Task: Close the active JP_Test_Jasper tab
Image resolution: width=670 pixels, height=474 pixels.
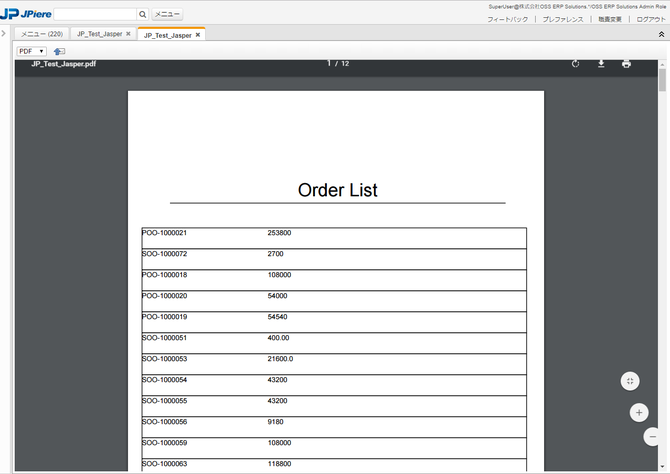Action: [x=198, y=35]
